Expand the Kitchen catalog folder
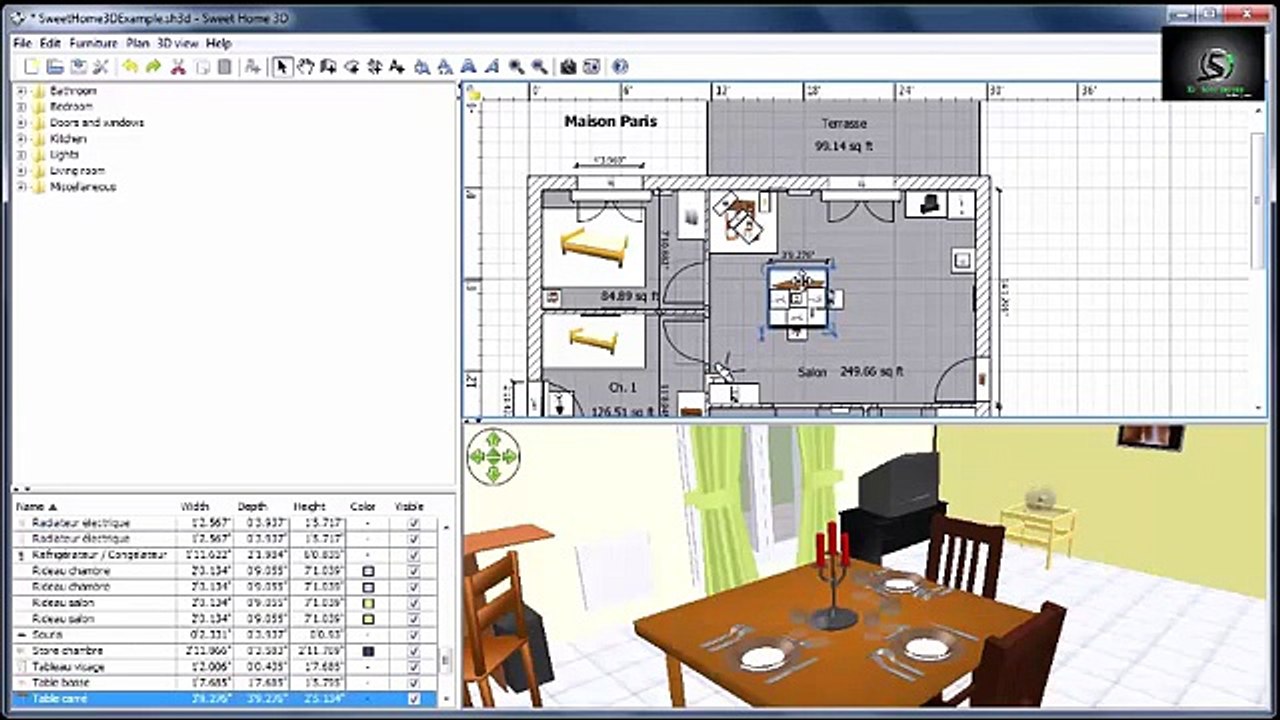Image resolution: width=1280 pixels, height=720 pixels. (21, 139)
